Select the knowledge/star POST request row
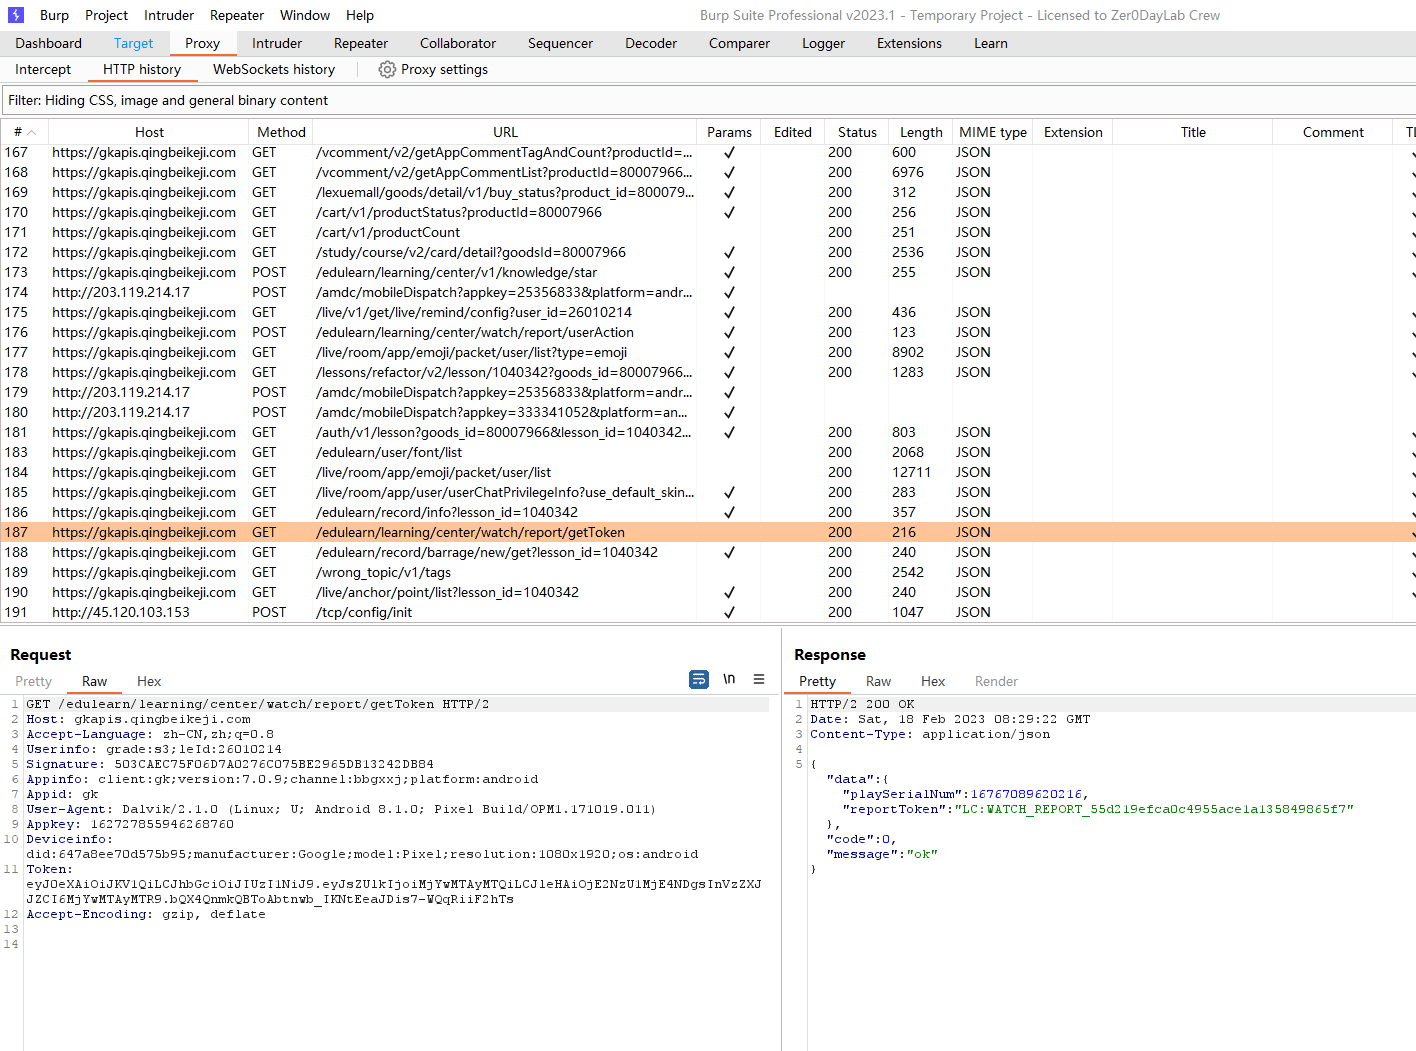 [x=708, y=272]
